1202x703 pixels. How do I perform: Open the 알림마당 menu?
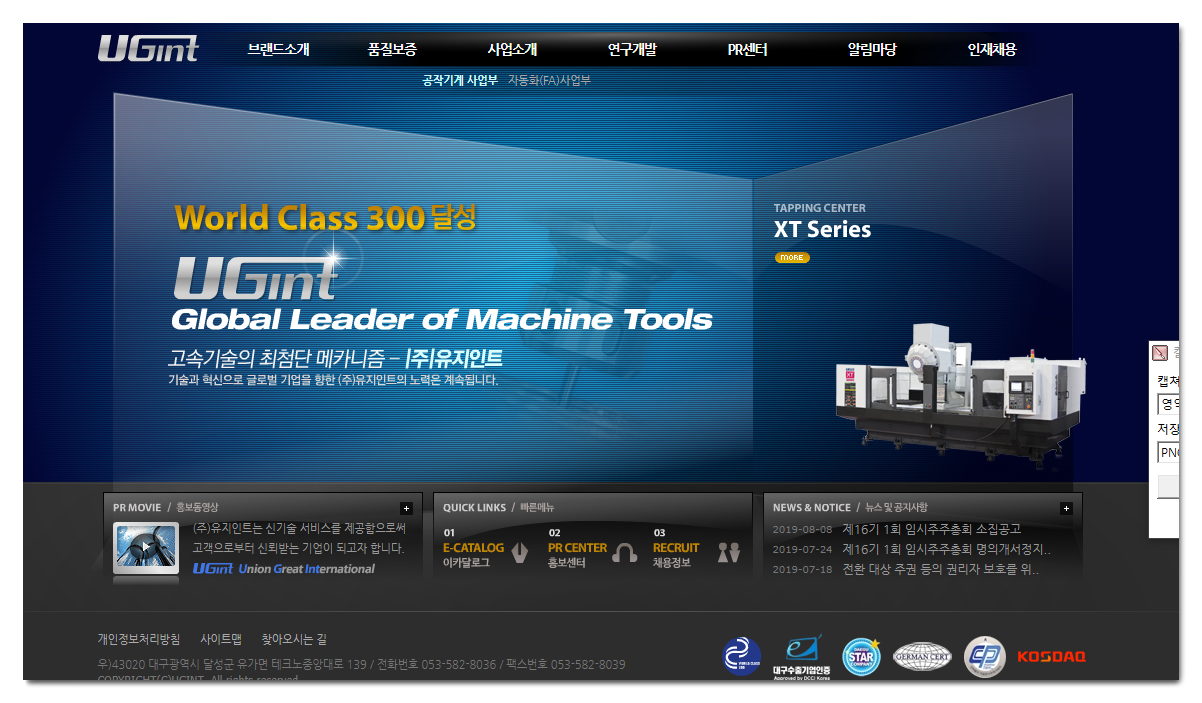click(872, 49)
